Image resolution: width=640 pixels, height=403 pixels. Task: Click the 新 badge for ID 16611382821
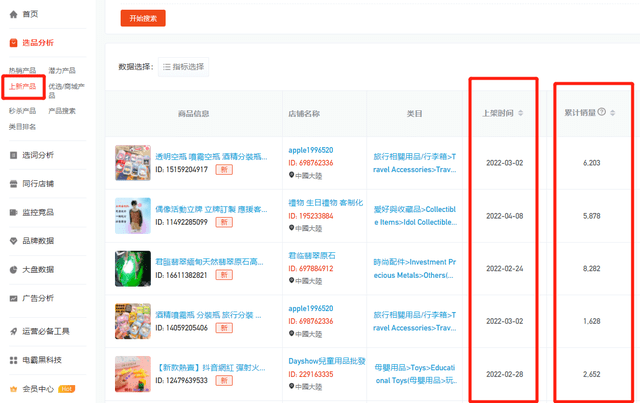224,275
